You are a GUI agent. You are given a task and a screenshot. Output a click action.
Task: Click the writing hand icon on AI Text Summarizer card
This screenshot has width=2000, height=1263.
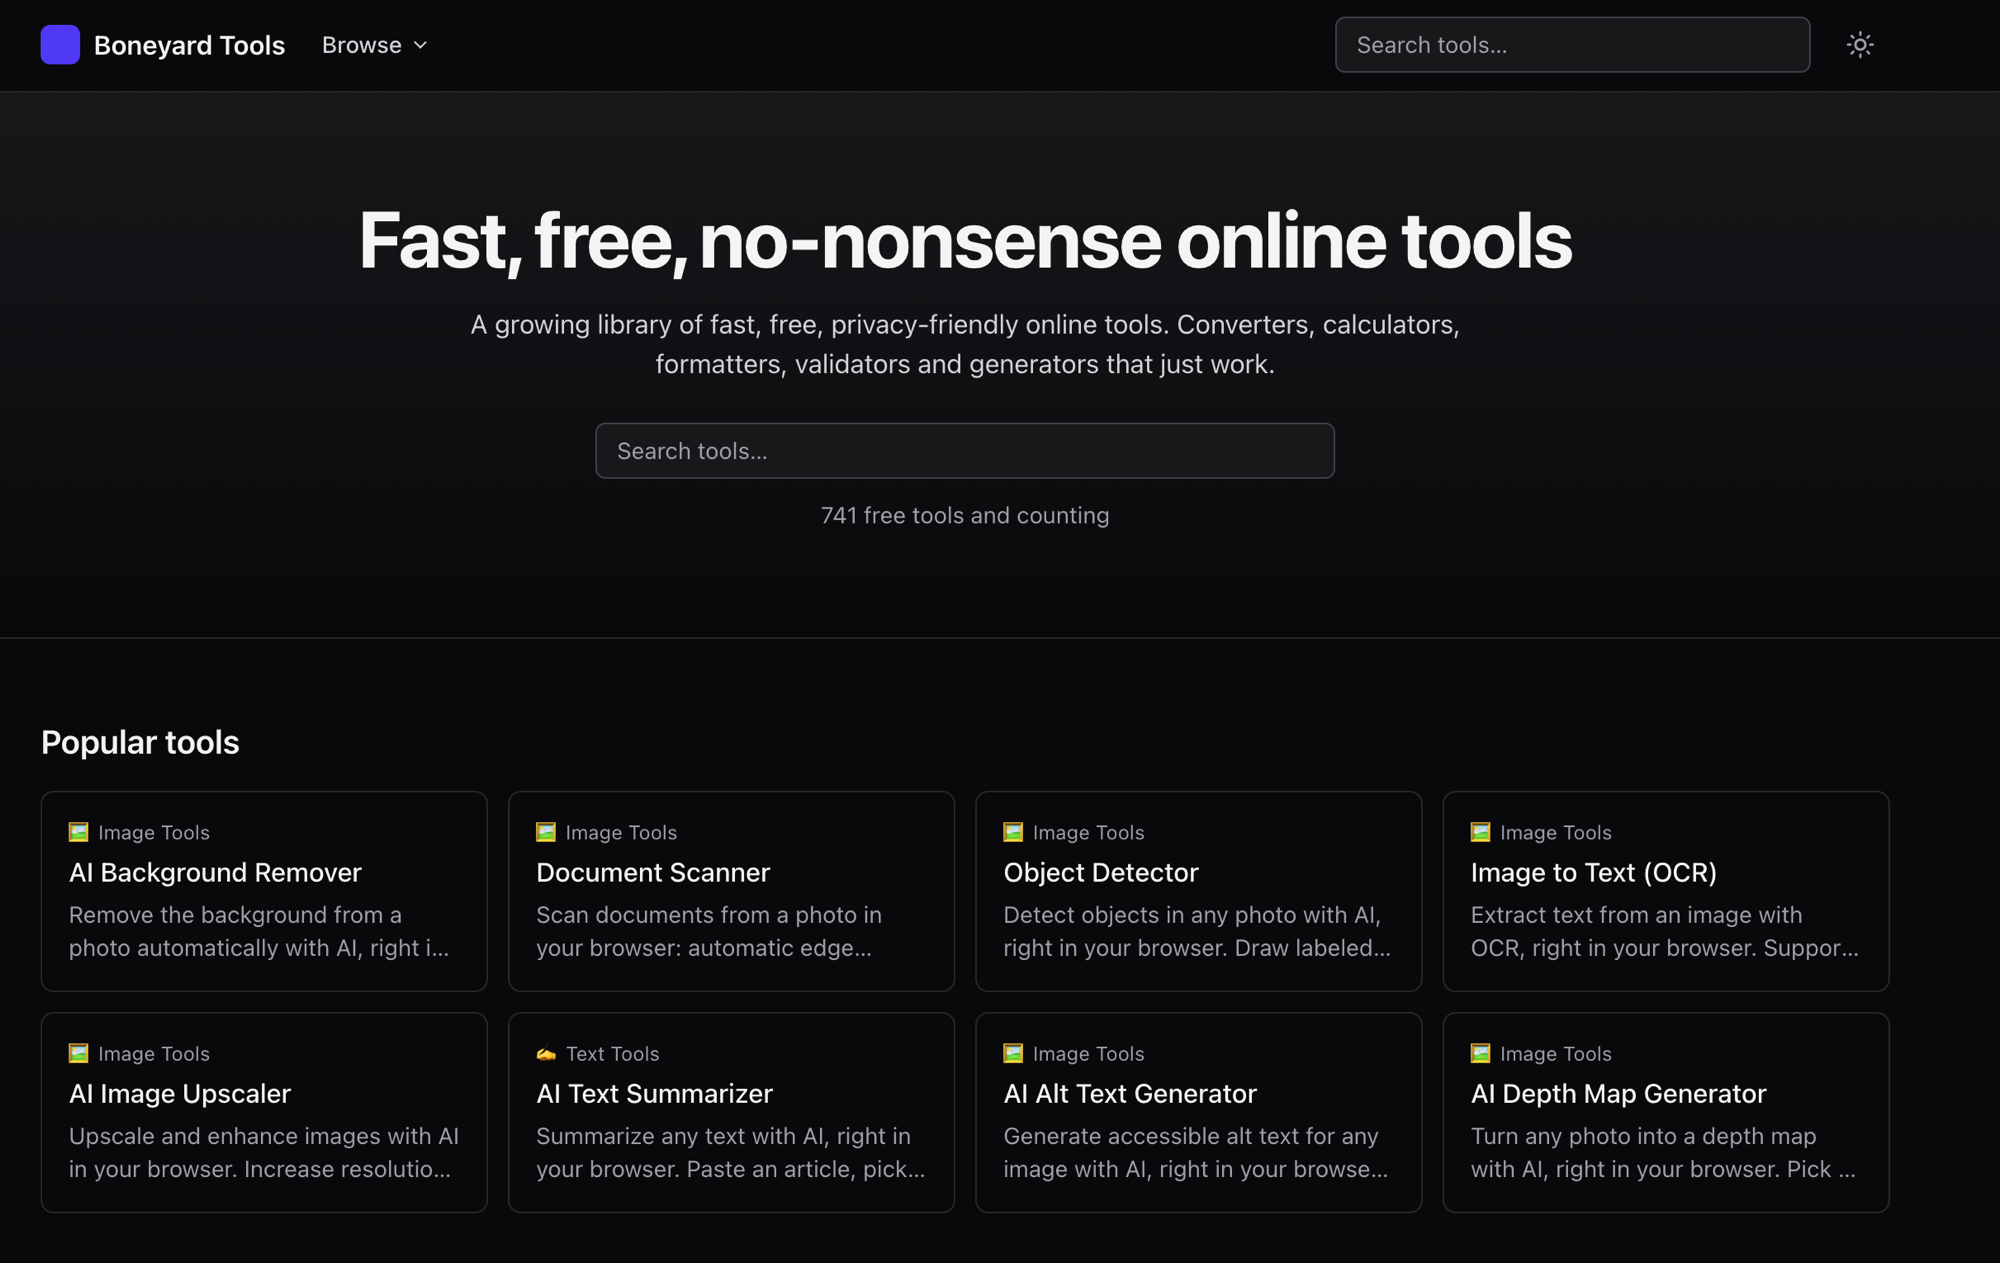(x=546, y=1053)
